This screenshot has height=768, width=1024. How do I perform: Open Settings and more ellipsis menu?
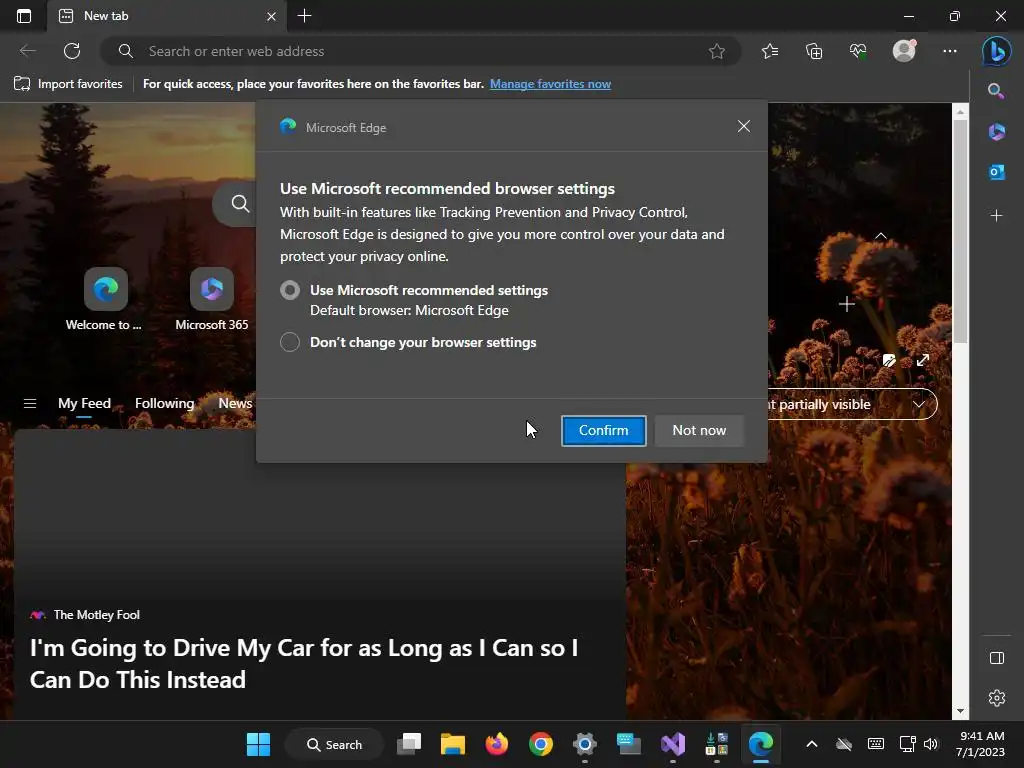tap(950, 51)
